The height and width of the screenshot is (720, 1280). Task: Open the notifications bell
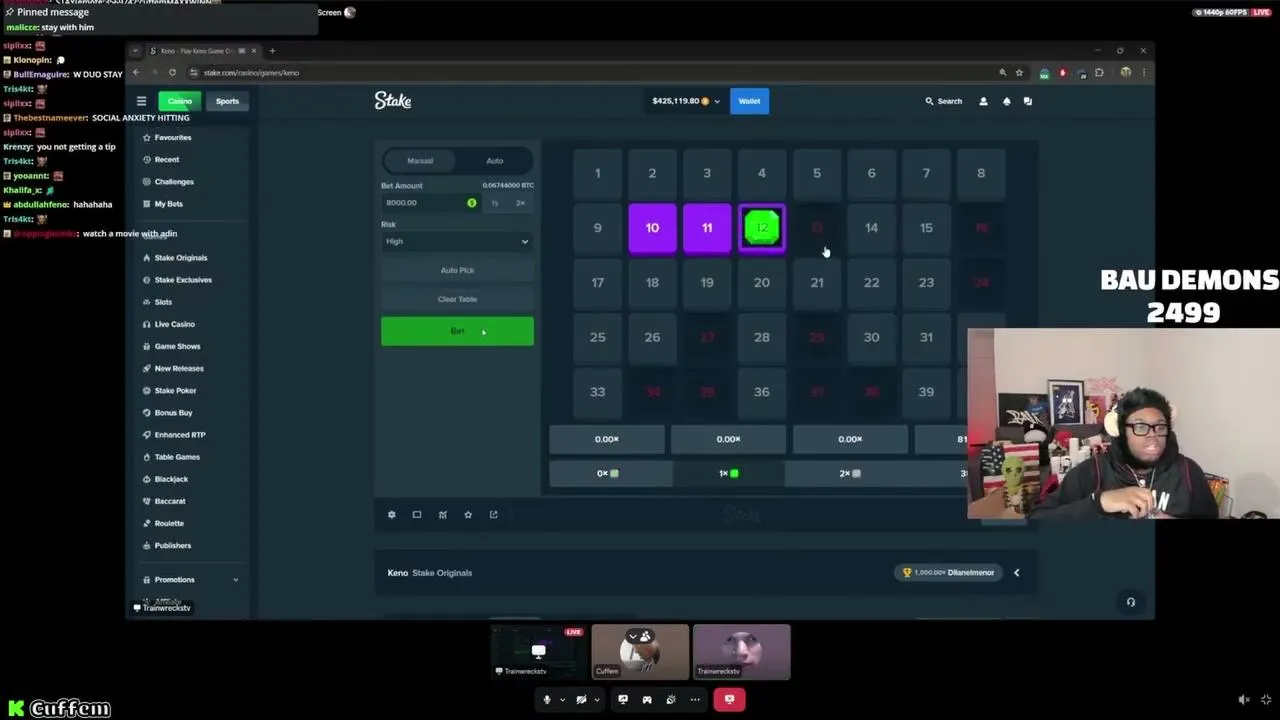tap(1006, 101)
